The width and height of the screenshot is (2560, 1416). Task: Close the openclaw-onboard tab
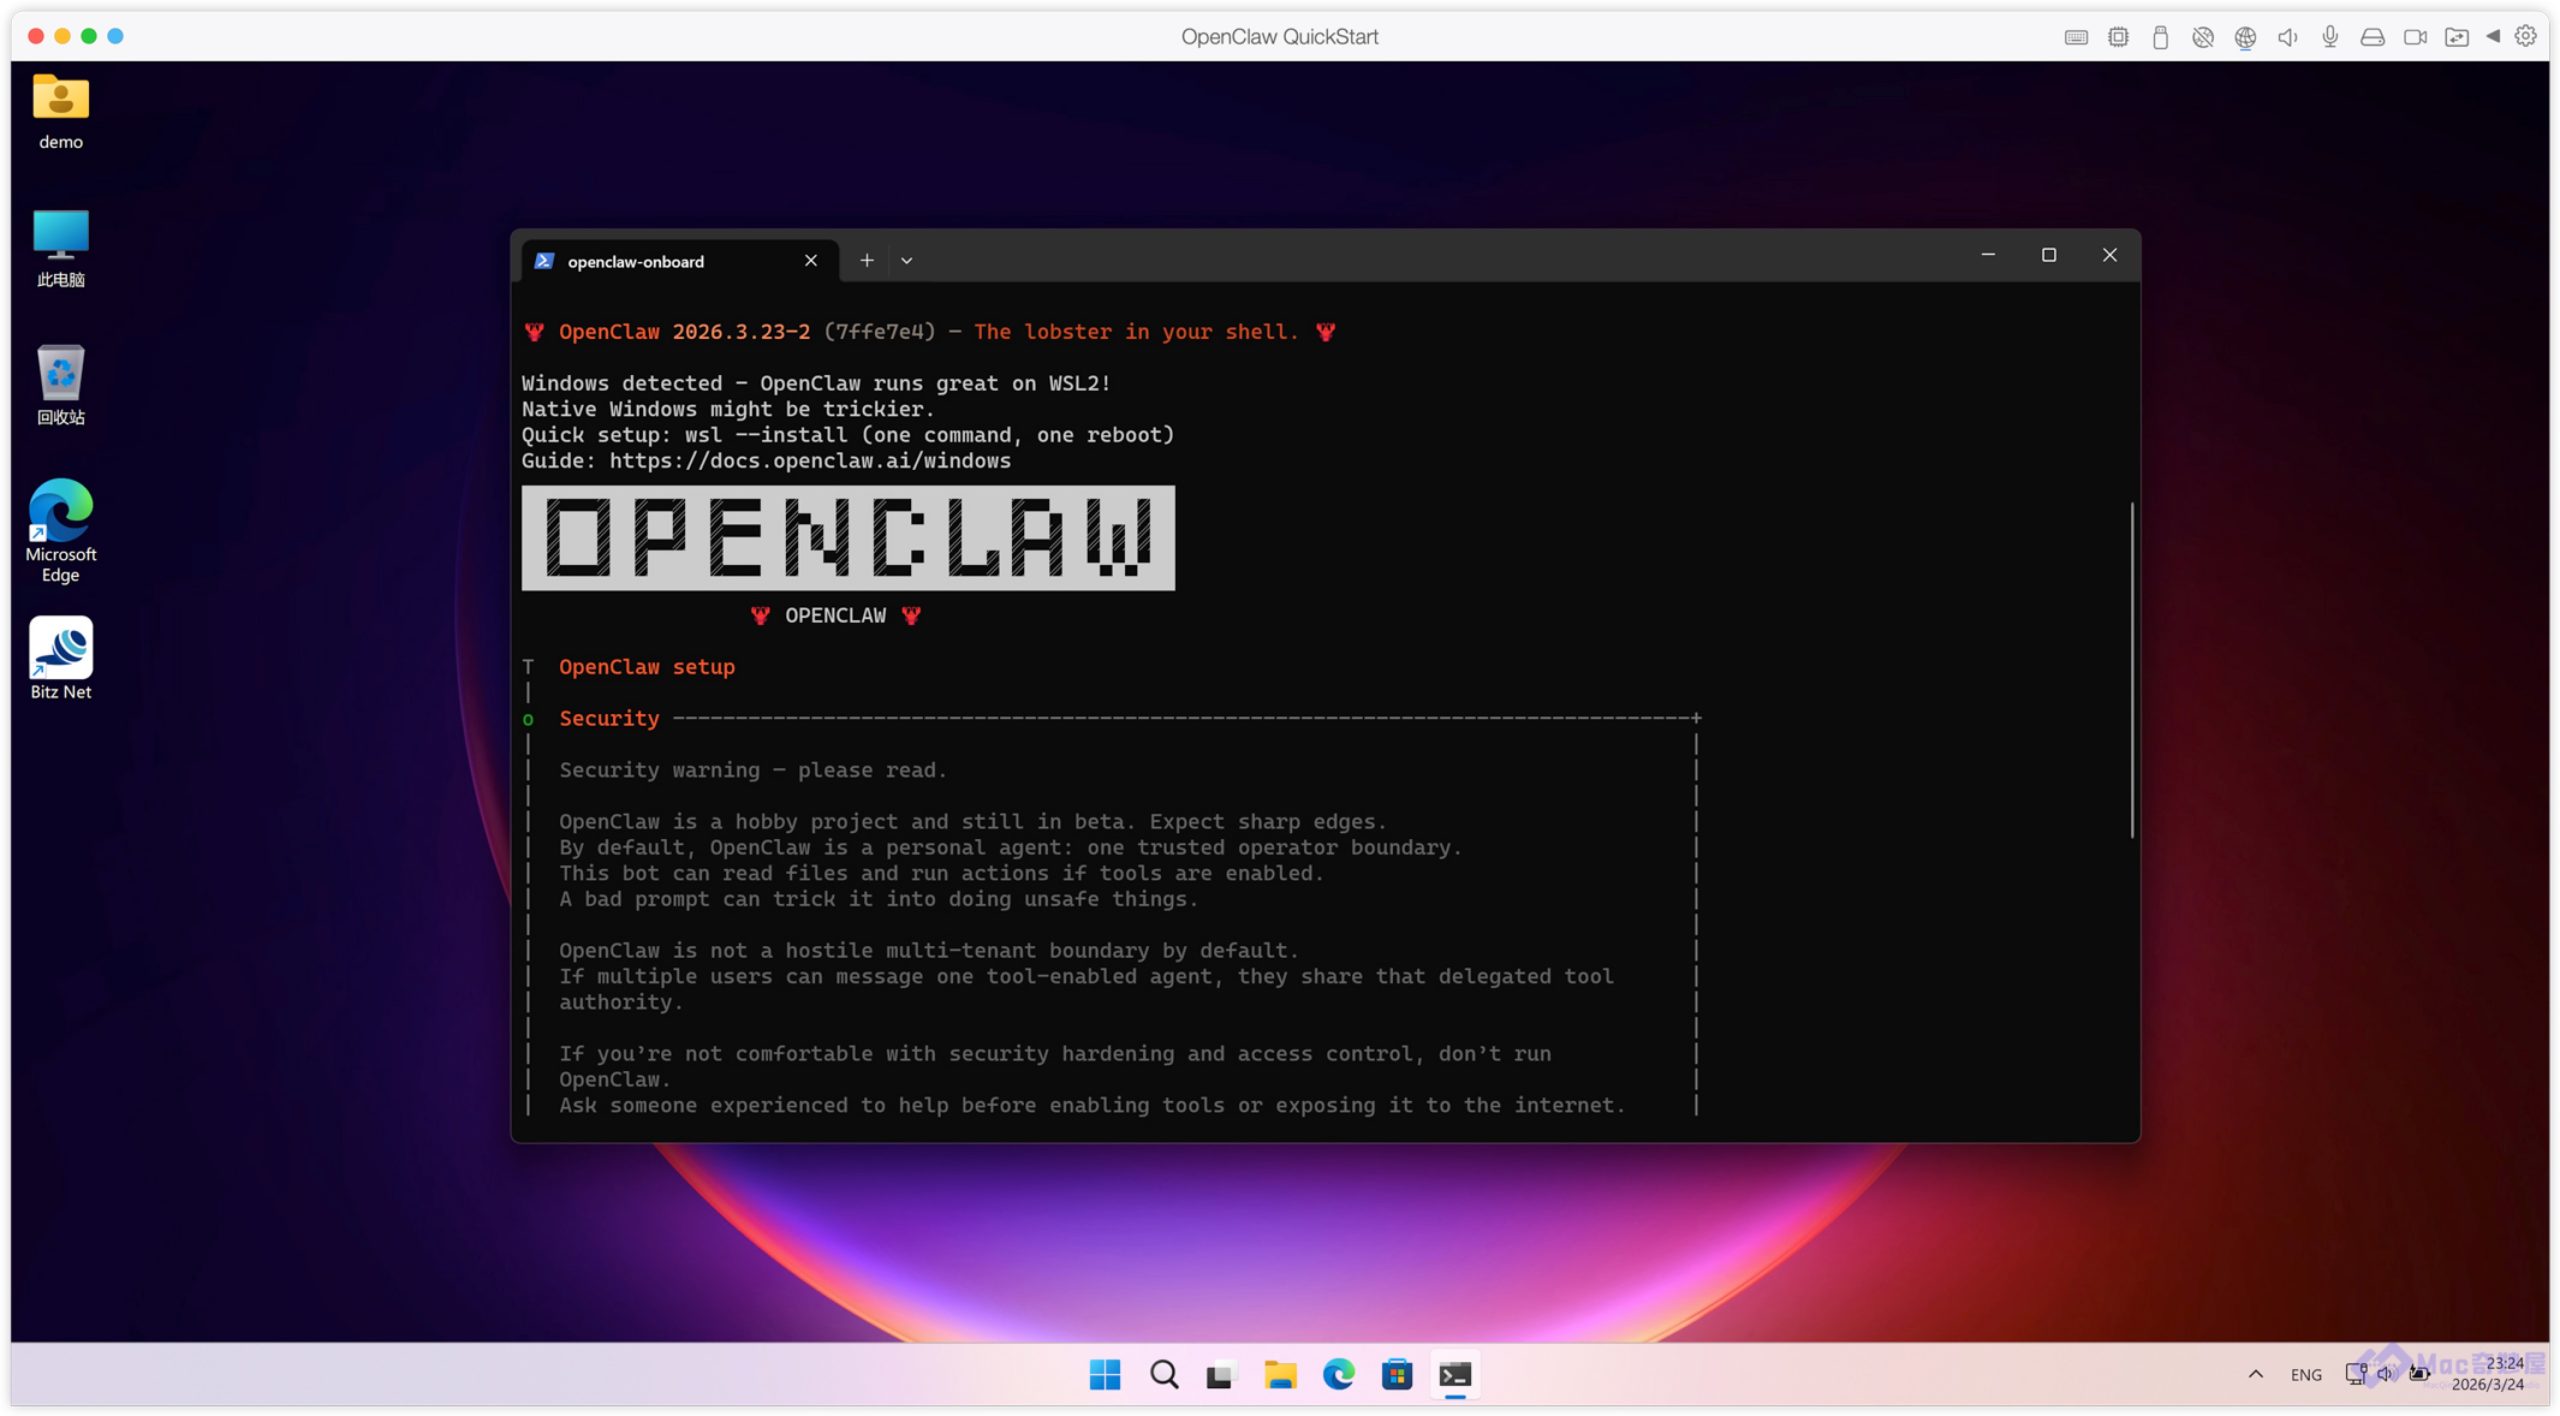[810, 260]
